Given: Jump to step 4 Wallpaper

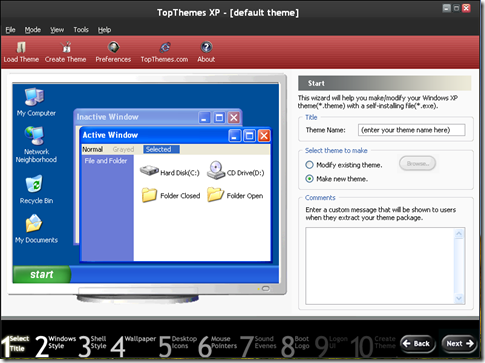Looking at the screenshot, I should click(133, 345).
